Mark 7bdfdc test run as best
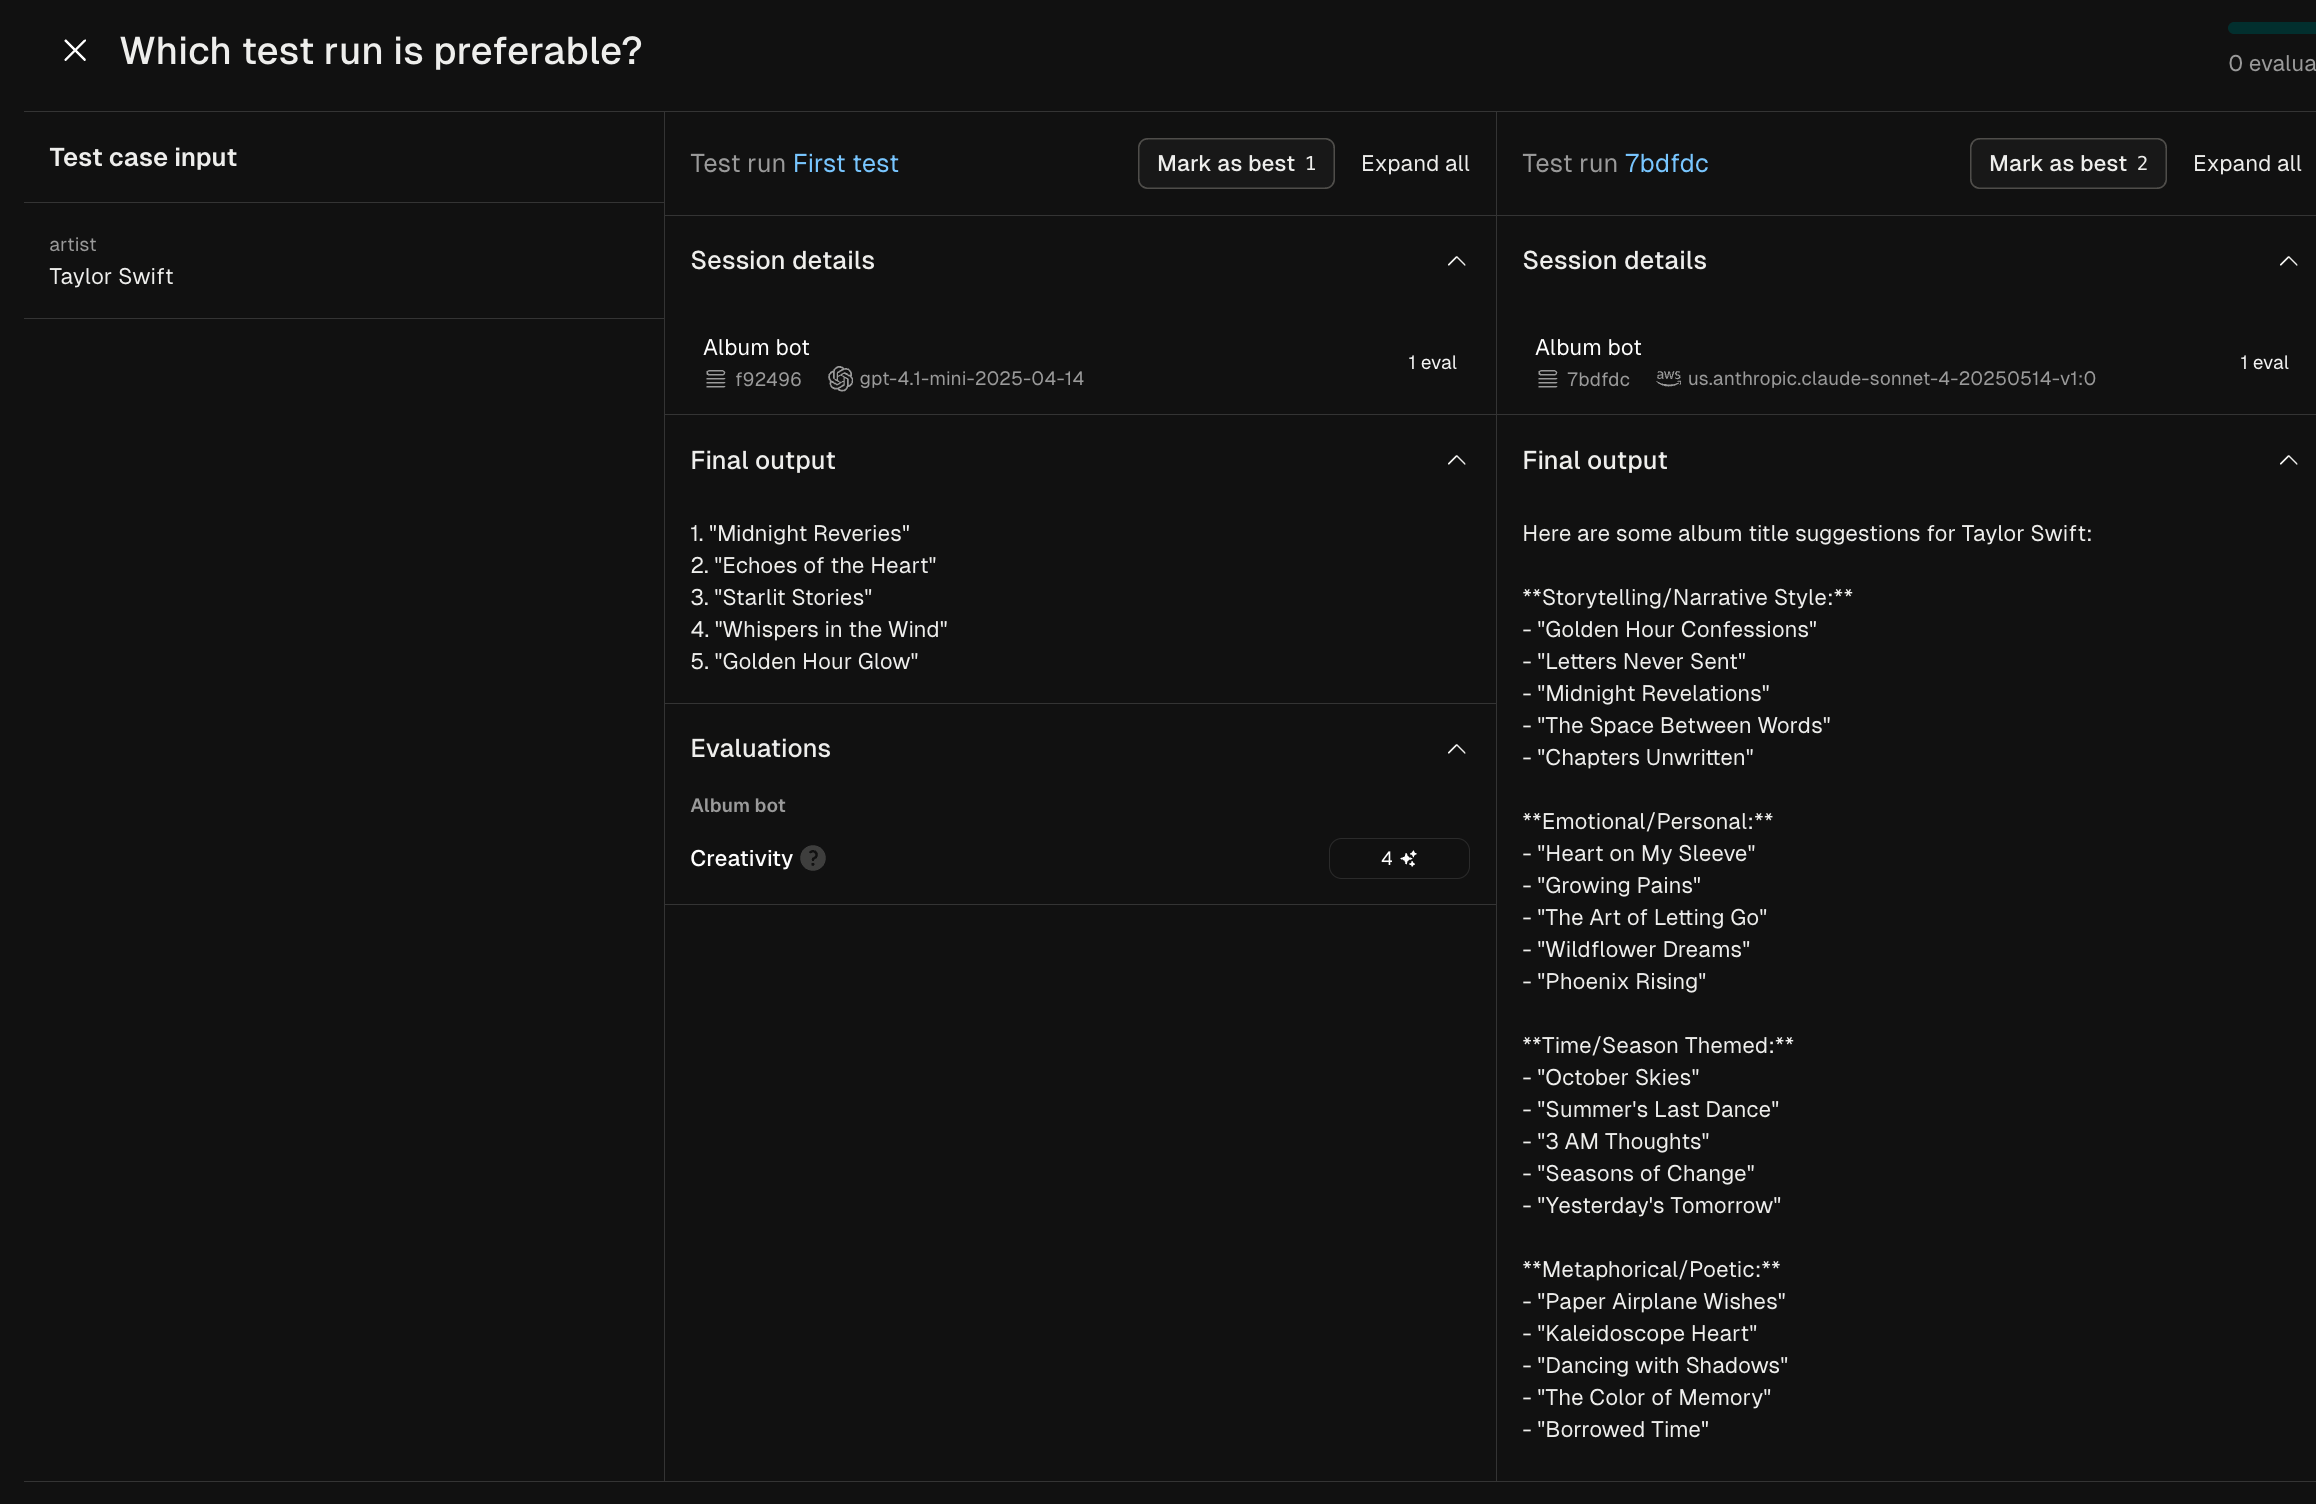This screenshot has width=2316, height=1504. pyautogui.click(x=2067, y=164)
